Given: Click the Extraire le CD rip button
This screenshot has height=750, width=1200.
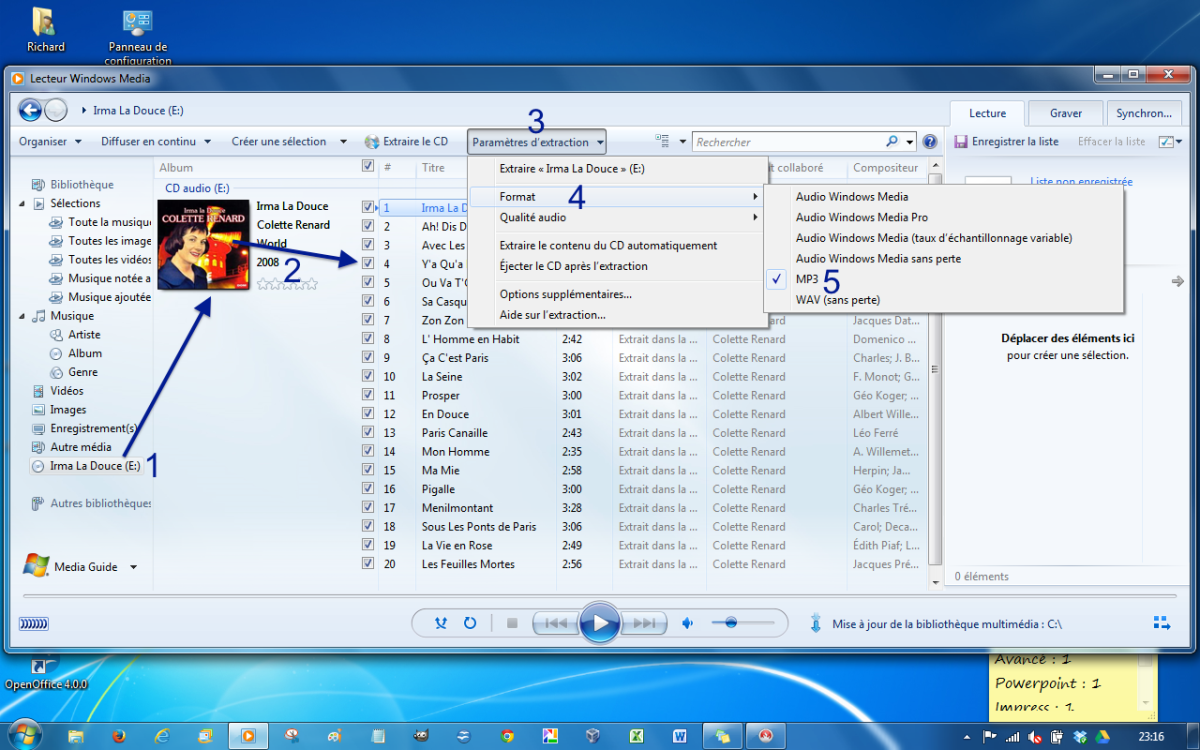Looking at the screenshot, I should point(406,142).
